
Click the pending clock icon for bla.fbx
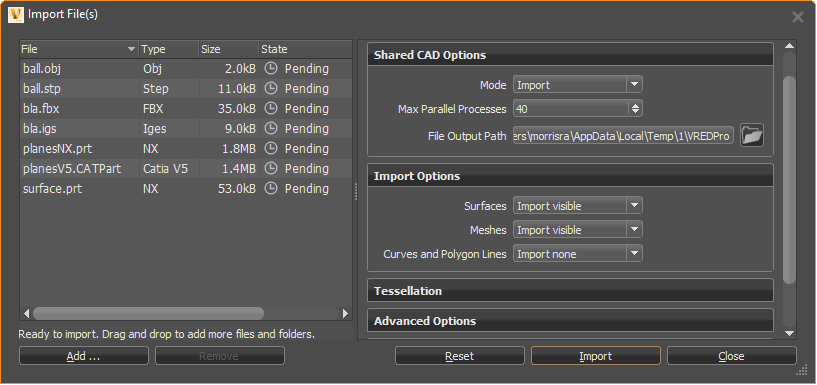tap(270, 108)
